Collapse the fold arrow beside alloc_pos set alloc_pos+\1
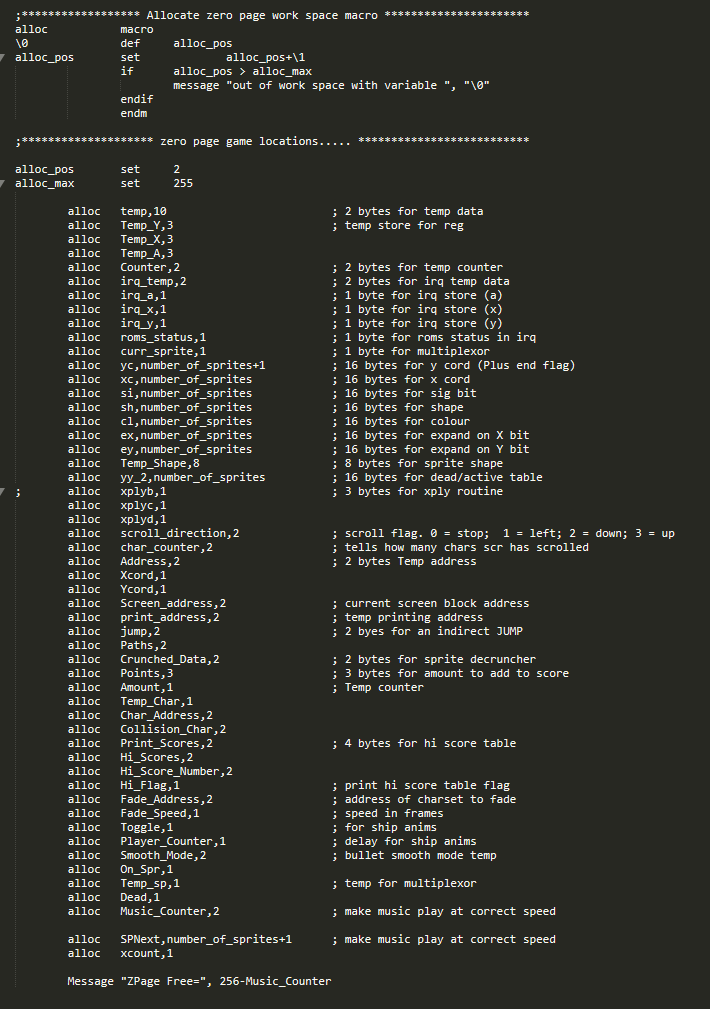 [4, 58]
